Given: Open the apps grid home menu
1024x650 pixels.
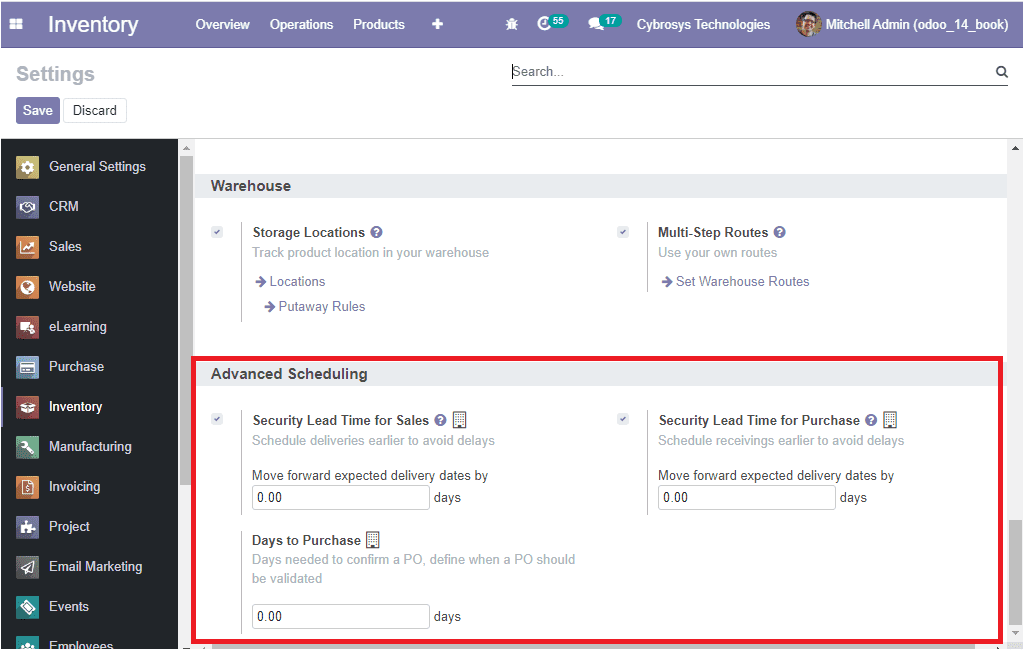Looking at the screenshot, I should click(16, 24).
